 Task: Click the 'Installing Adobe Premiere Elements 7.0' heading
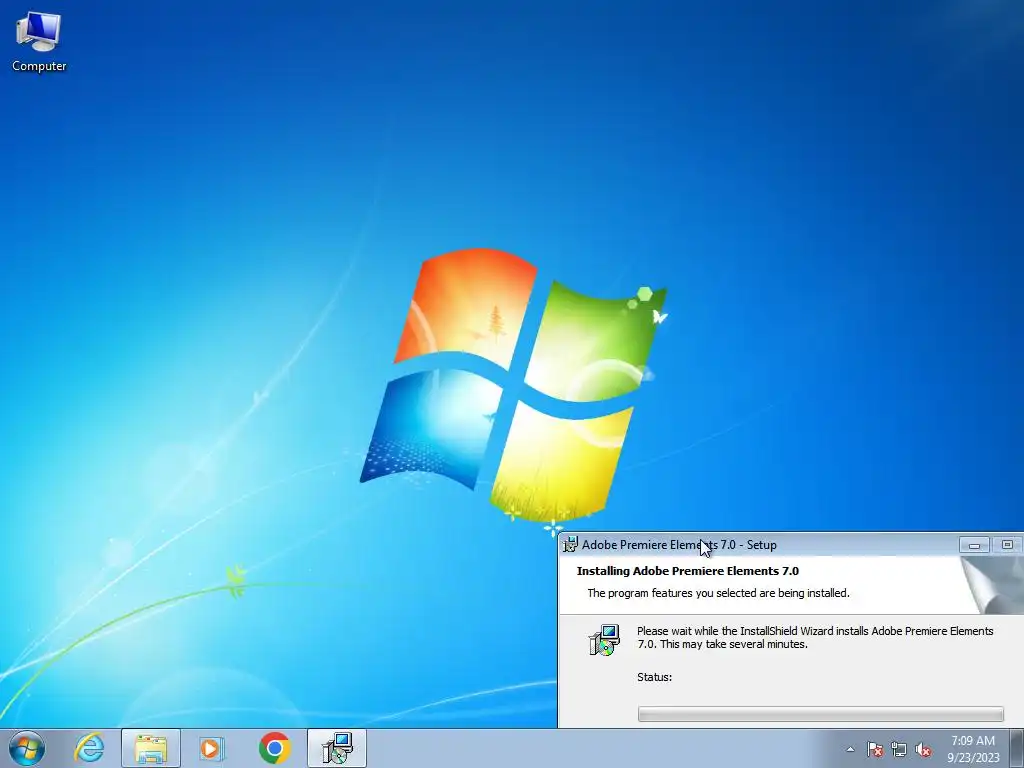(688, 571)
